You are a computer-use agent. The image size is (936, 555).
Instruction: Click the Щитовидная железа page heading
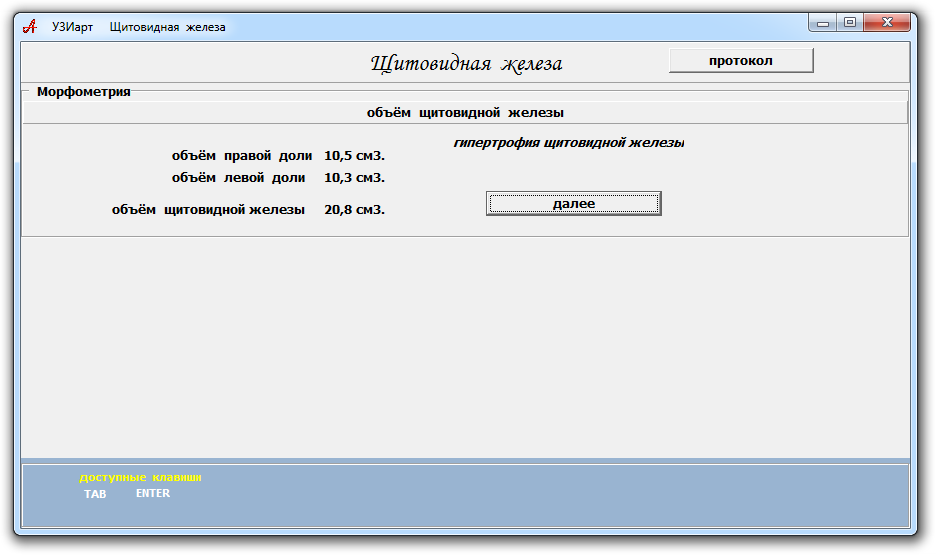[466, 63]
